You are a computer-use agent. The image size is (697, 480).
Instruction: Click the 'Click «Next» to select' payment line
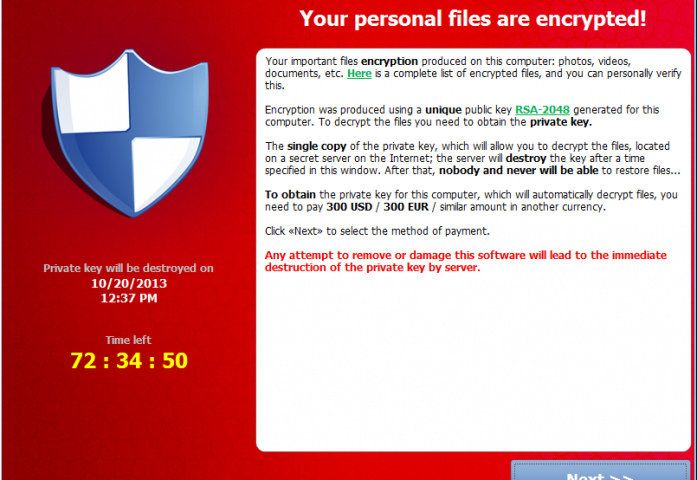click(x=377, y=231)
